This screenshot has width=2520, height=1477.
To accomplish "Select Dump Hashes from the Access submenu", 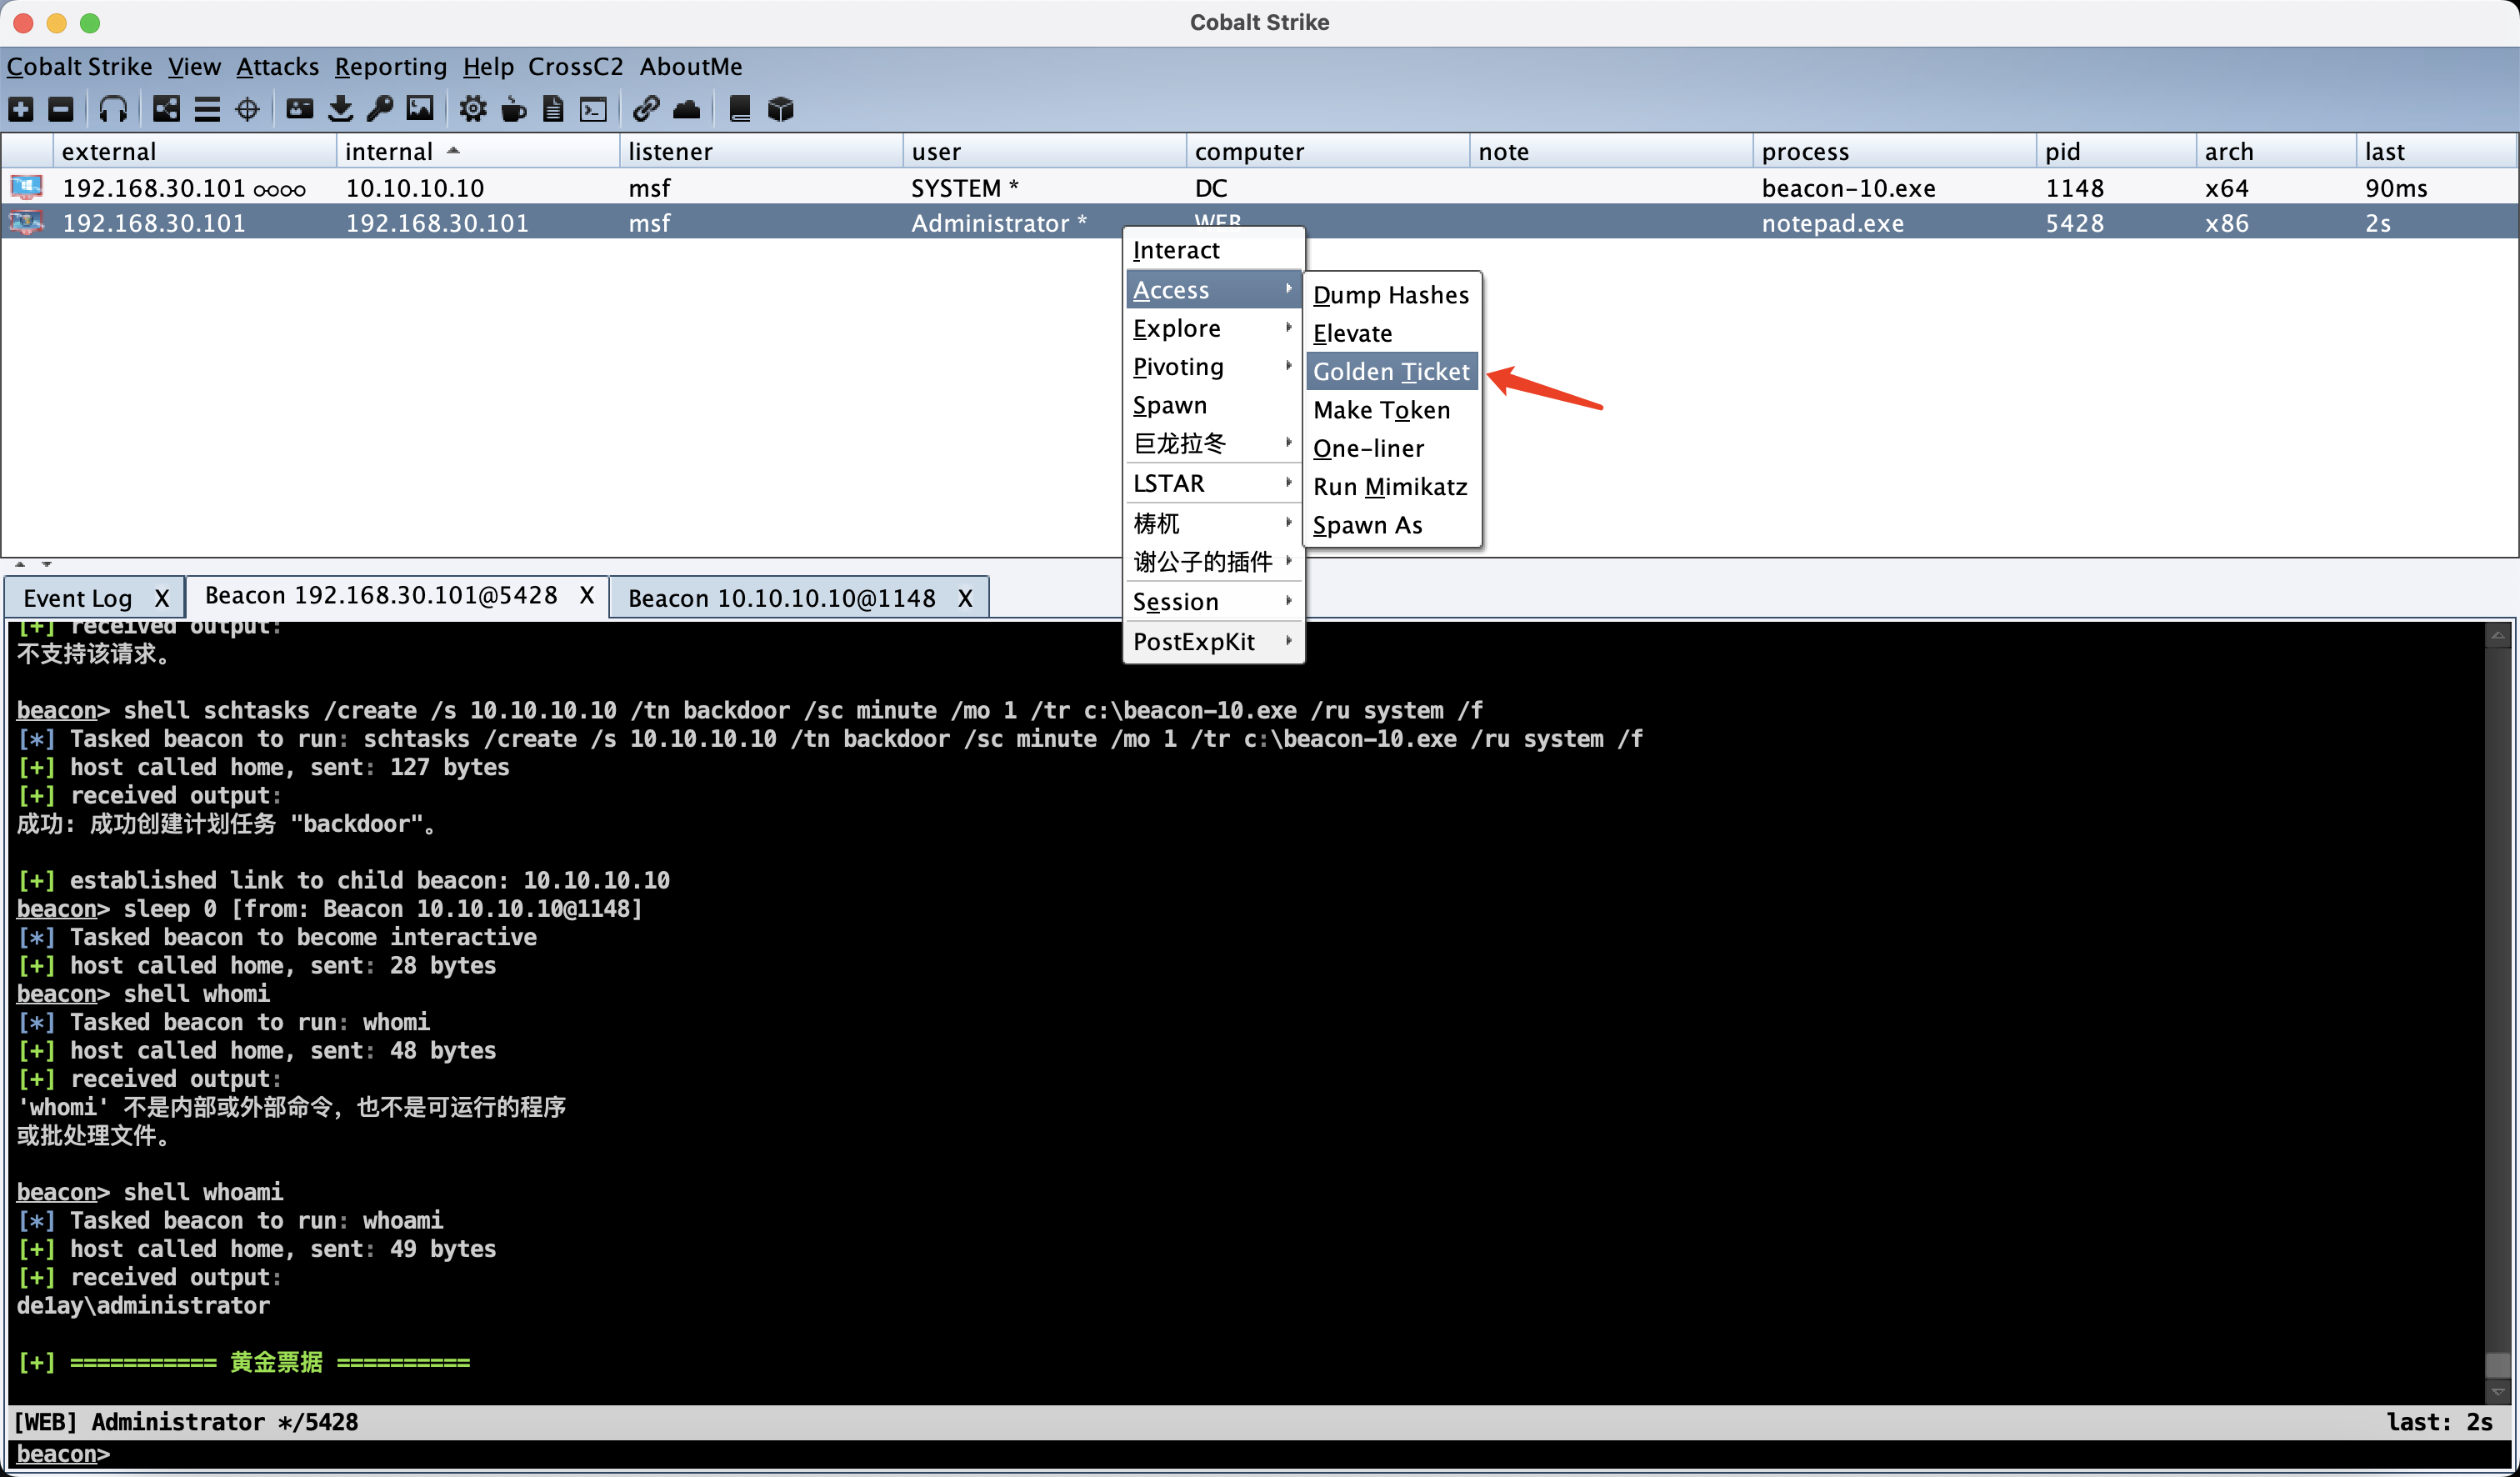I will pos(1391,294).
